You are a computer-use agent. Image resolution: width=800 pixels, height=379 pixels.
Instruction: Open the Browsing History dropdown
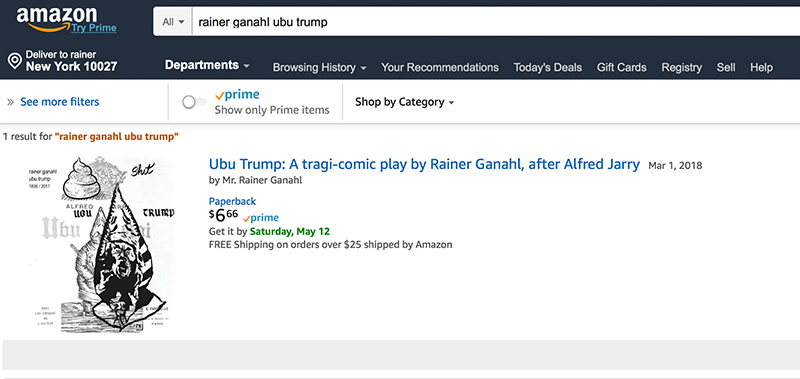coord(319,67)
